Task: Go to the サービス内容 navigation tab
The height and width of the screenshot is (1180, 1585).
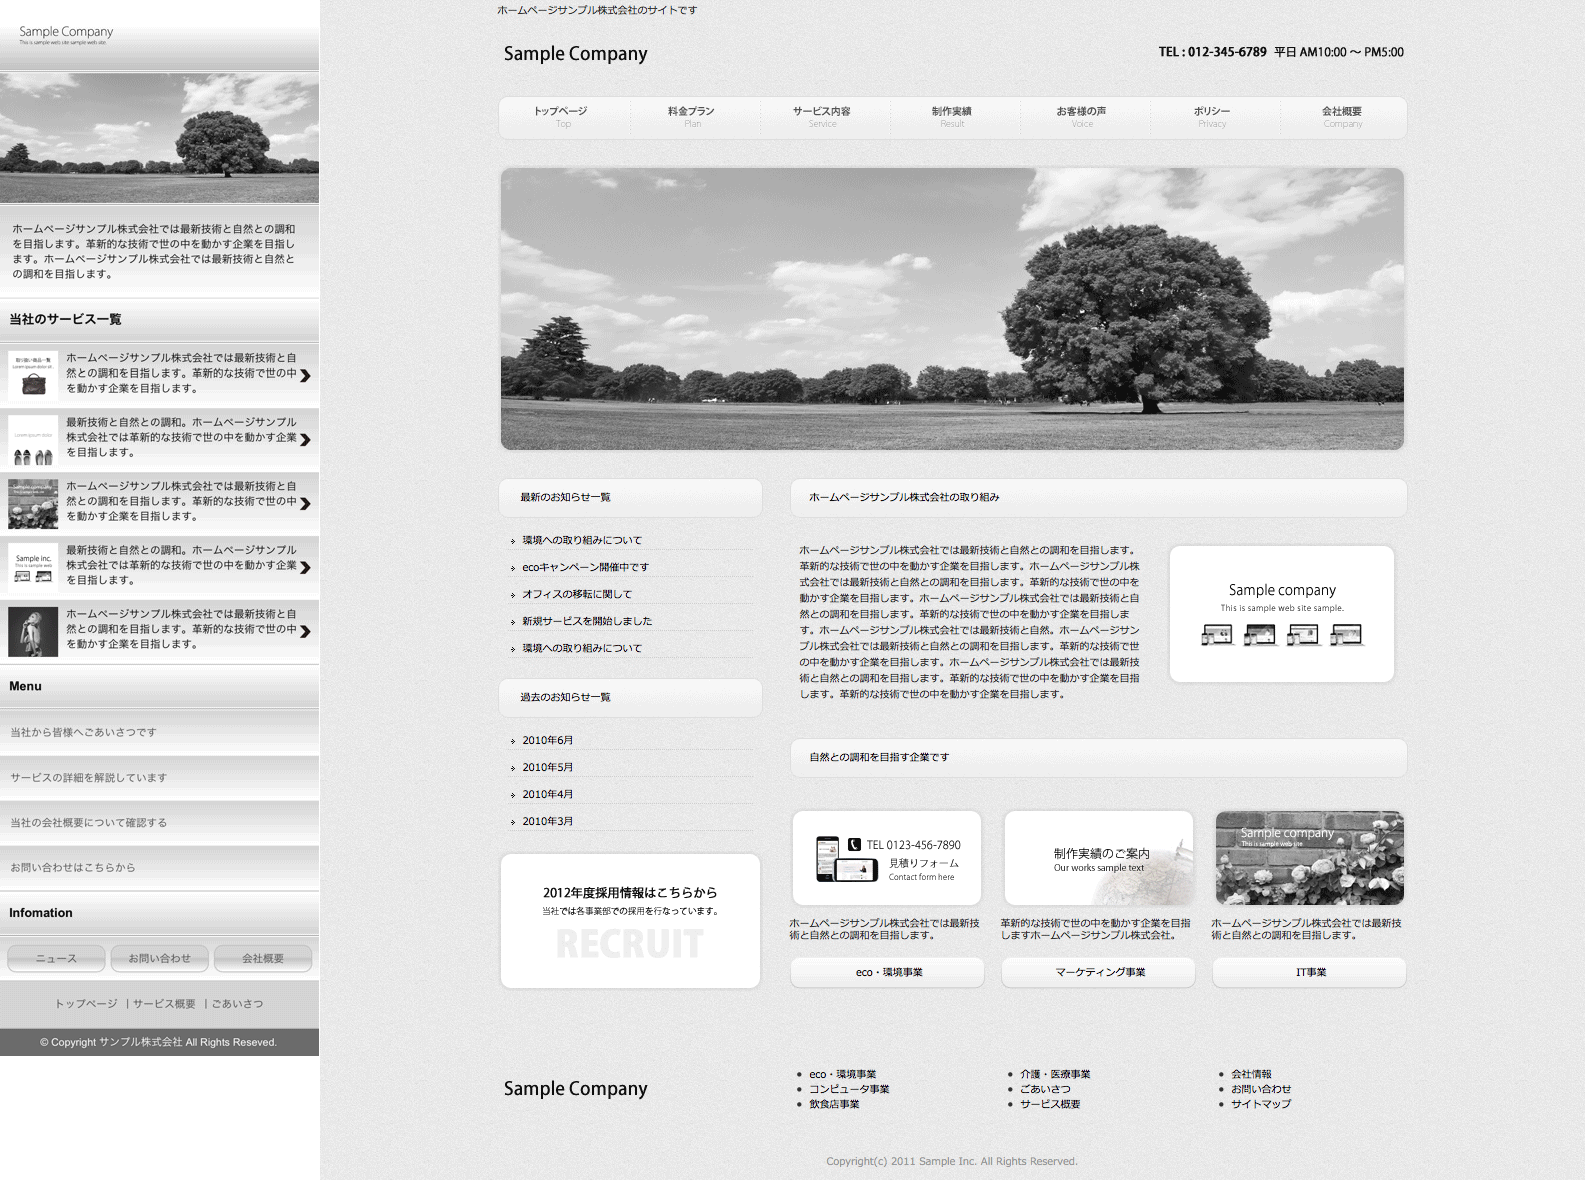Action: coord(821,117)
